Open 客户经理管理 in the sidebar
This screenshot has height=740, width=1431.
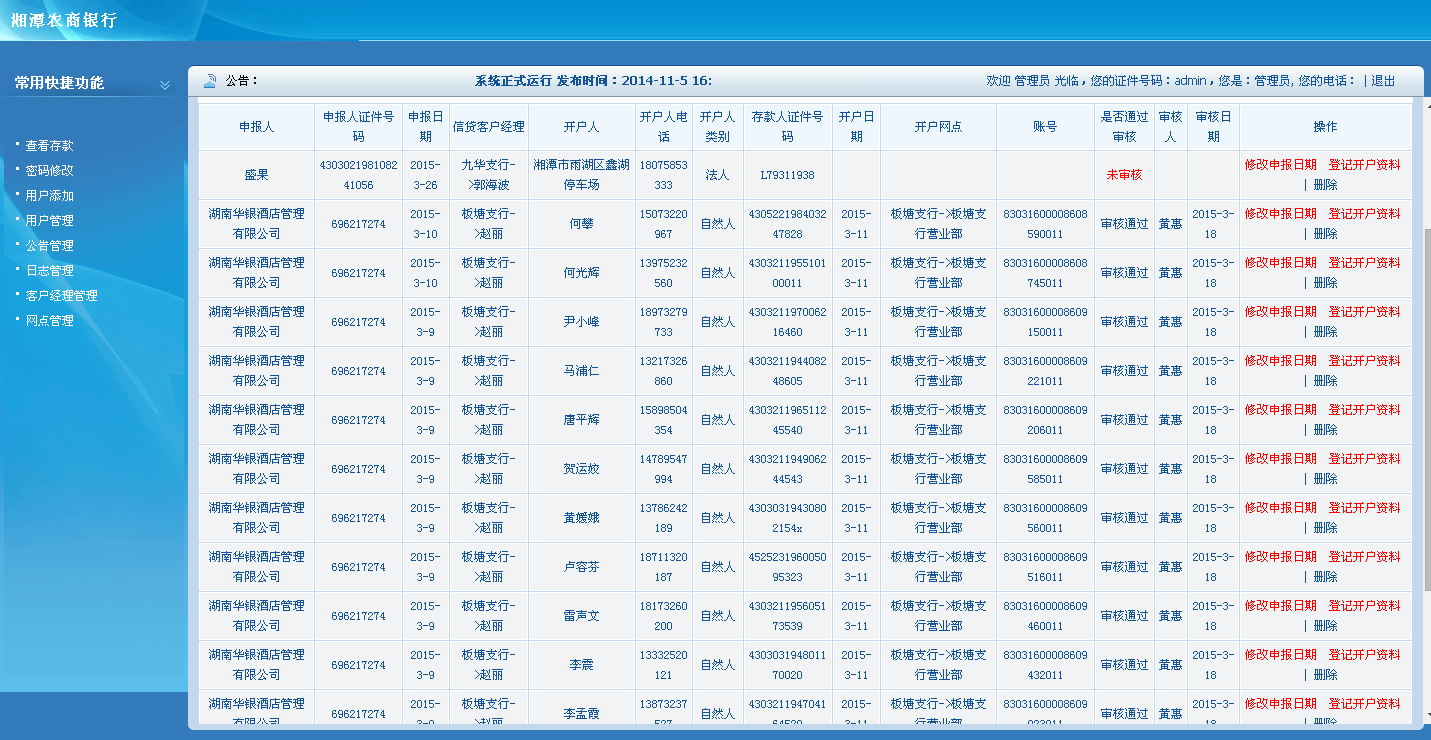61,296
